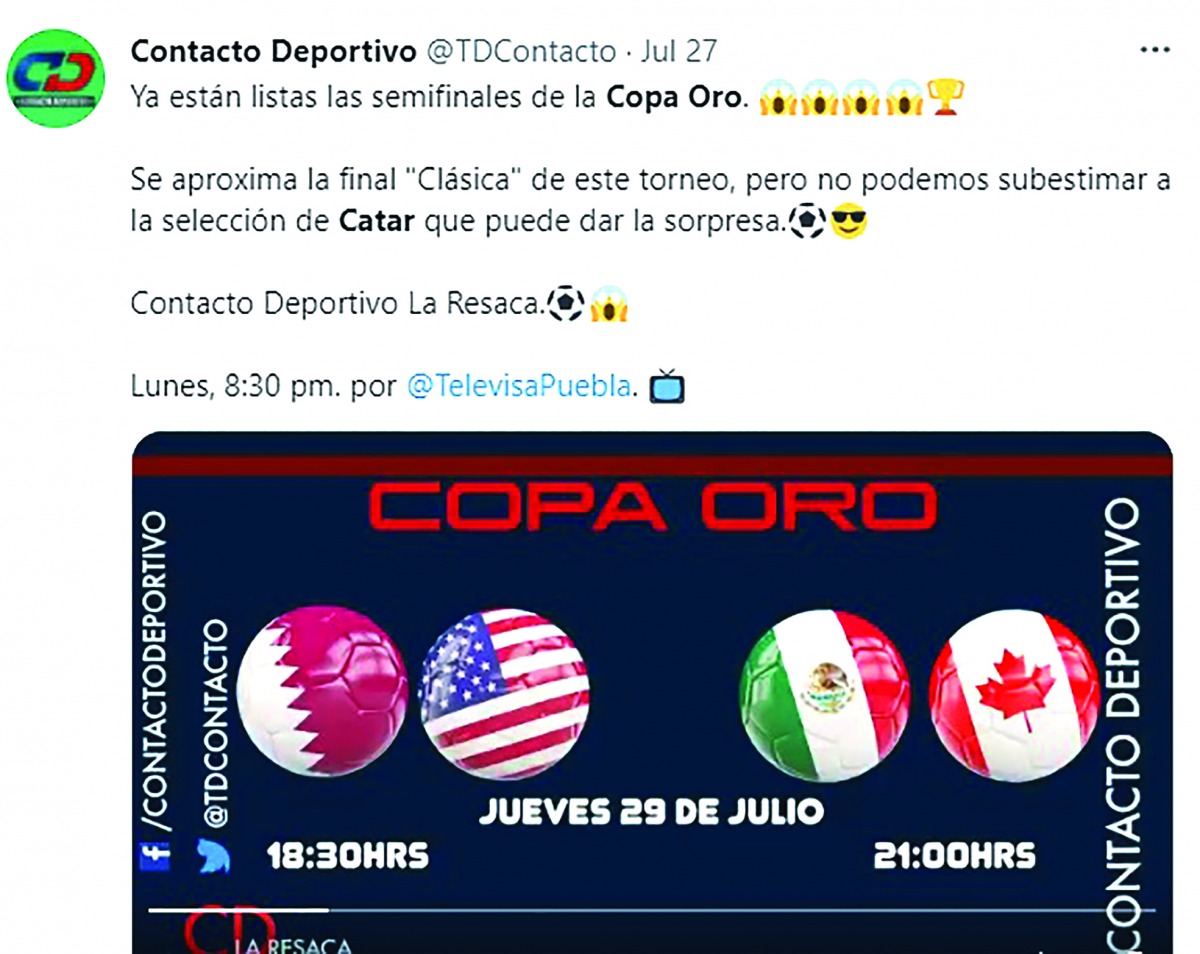Click the CD La Resaca logo

pyautogui.click(x=265, y=933)
